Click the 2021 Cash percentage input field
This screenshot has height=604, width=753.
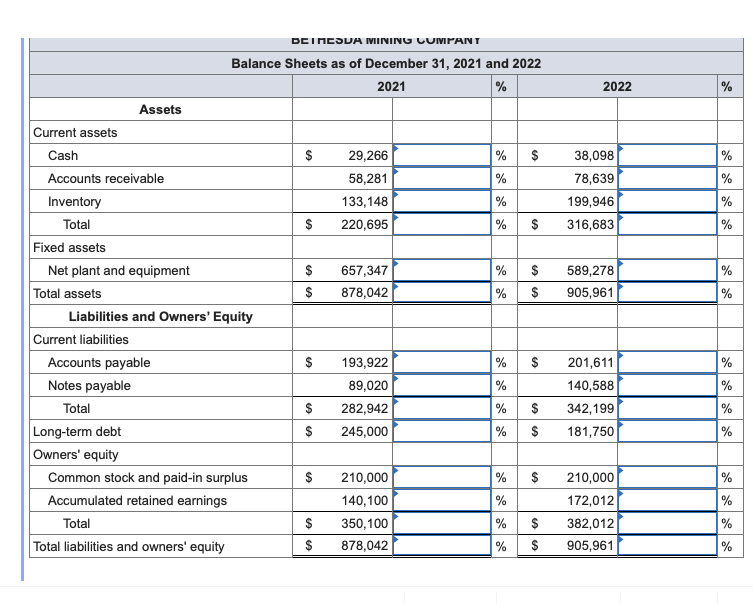click(442, 155)
